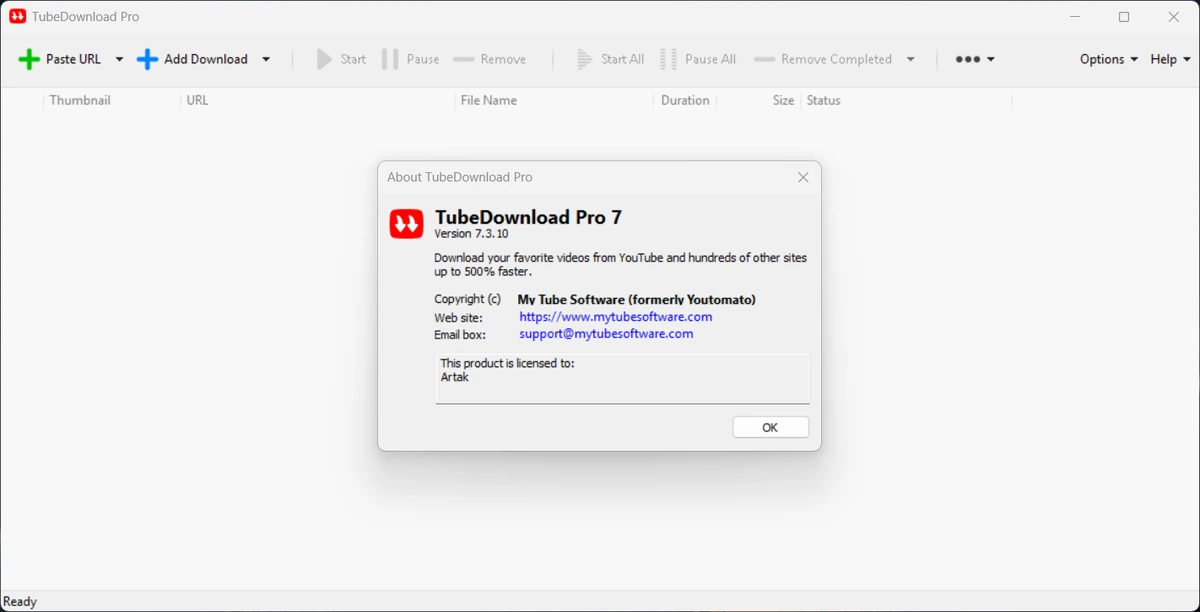Click OK in the About dialog
The height and width of the screenshot is (612, 1200).
[770, 427]
